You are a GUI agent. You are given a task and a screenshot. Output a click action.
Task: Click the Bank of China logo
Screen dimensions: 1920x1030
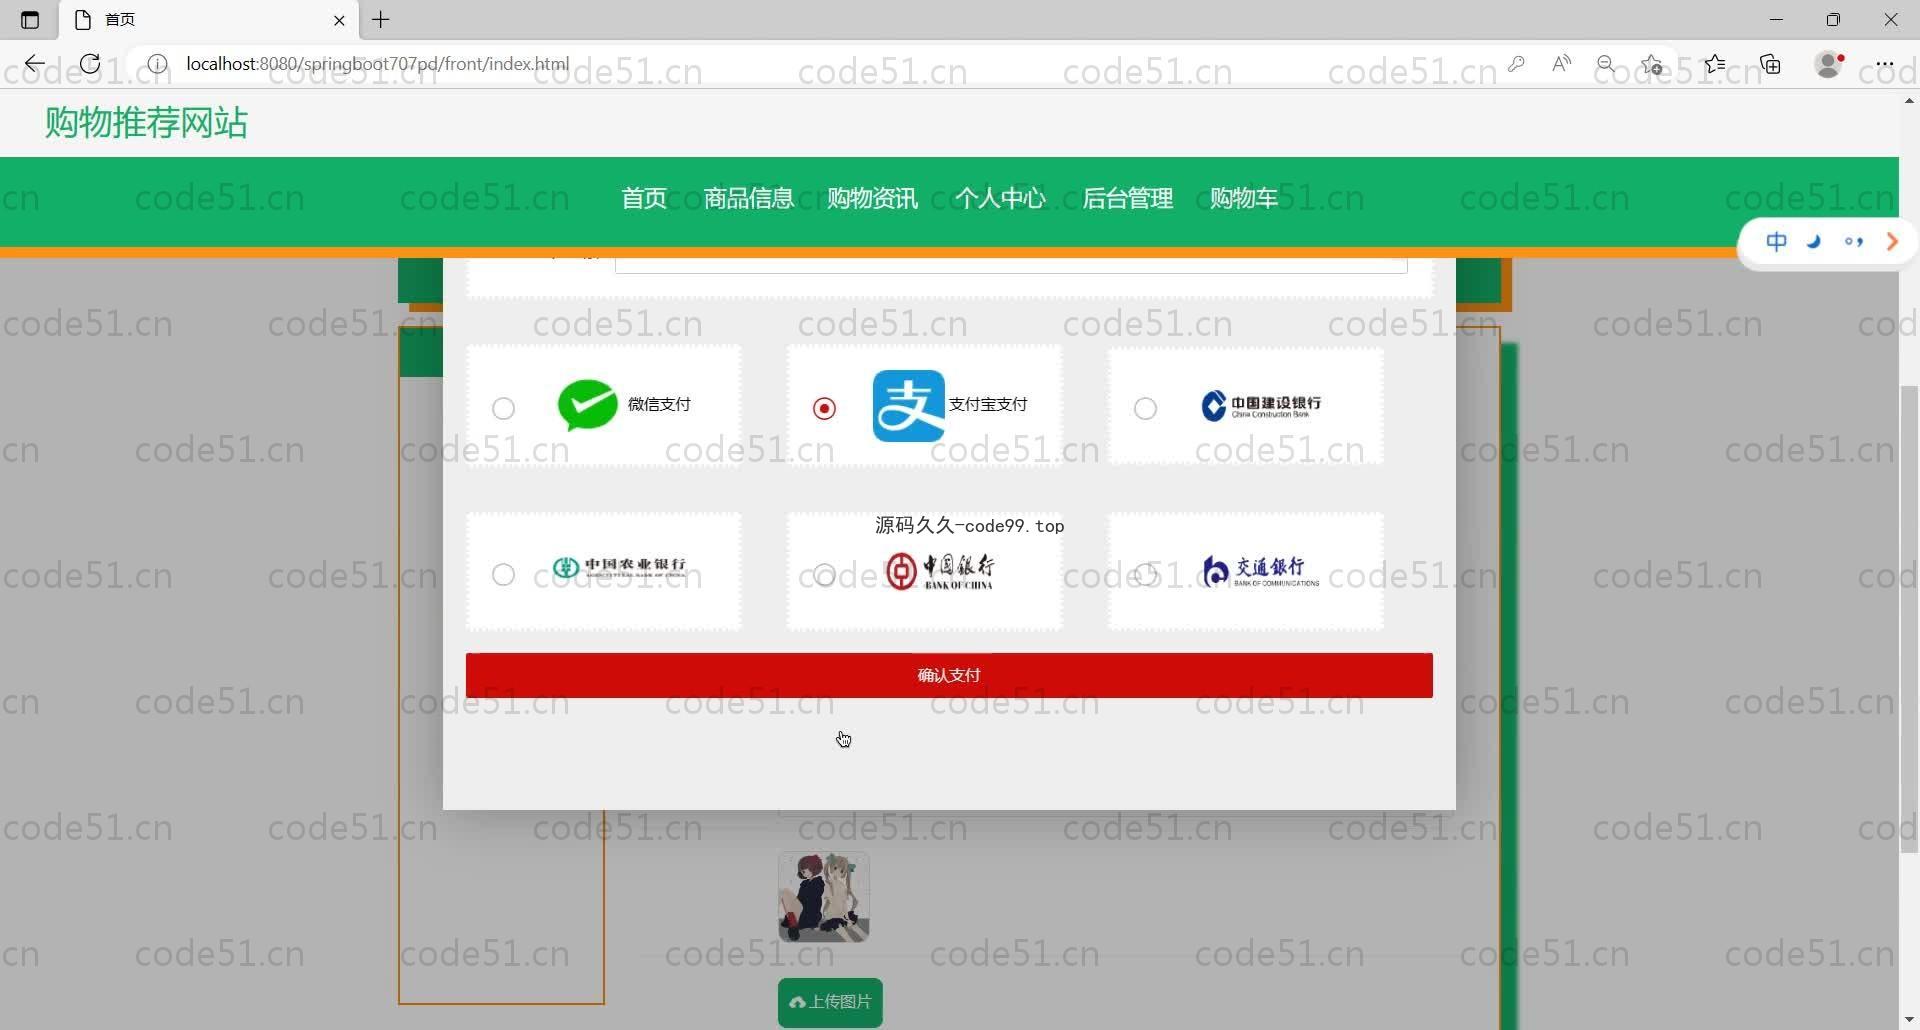pyautogui.click(x=940, y=571)
